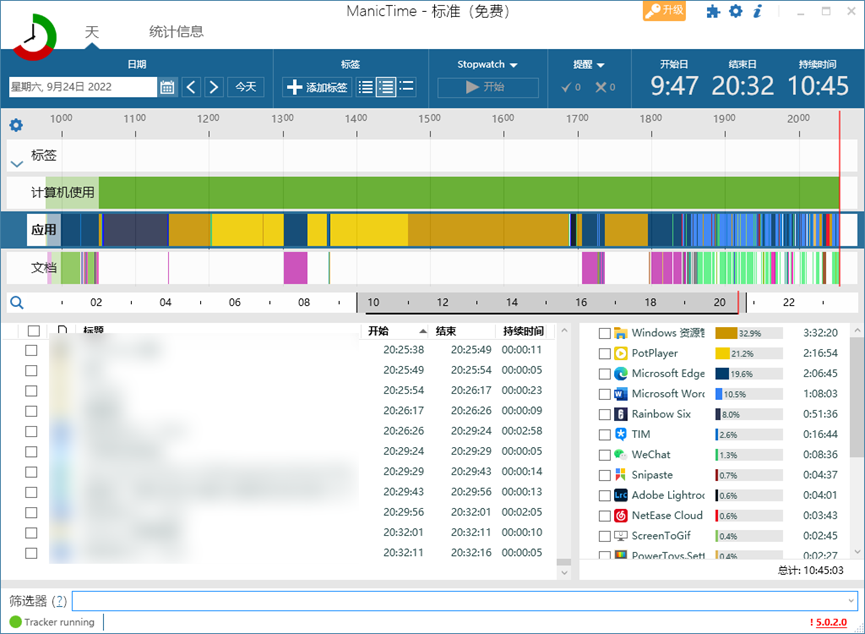Collapse the 标签 timeline row chevron
865x634 pixels.
[16, 163]
